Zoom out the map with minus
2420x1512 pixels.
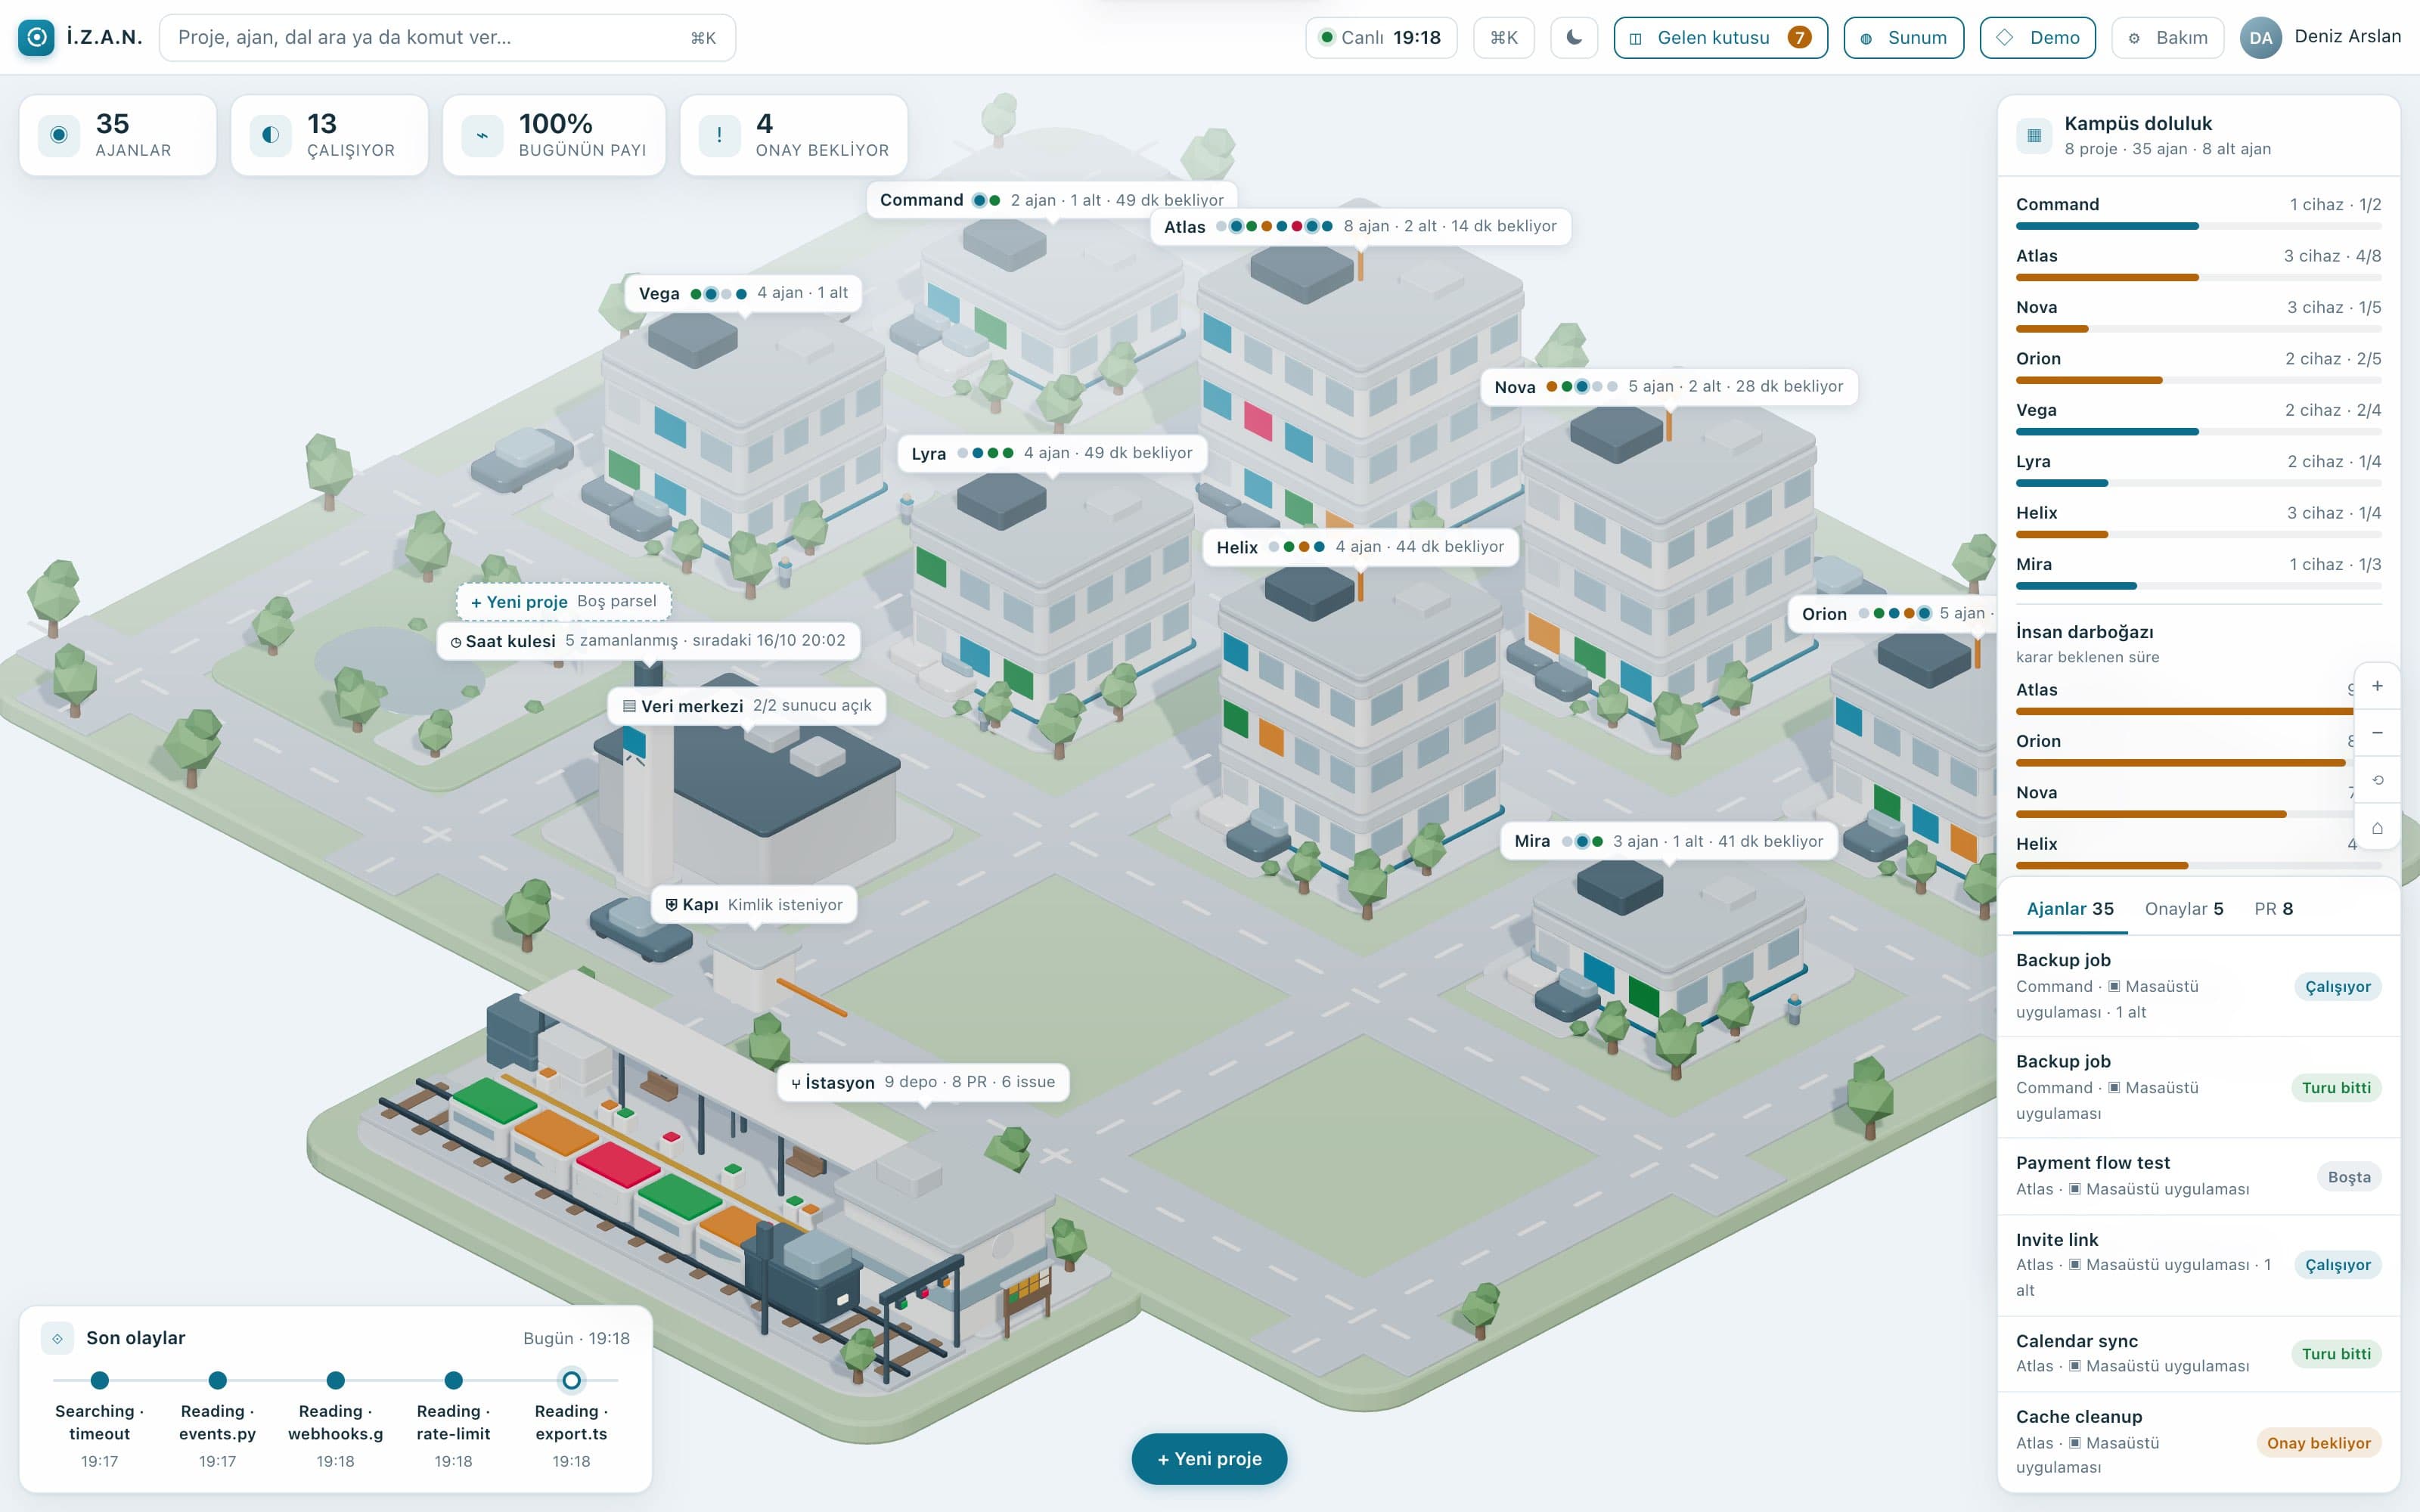pyautogui.click(x=2377, y=733)
